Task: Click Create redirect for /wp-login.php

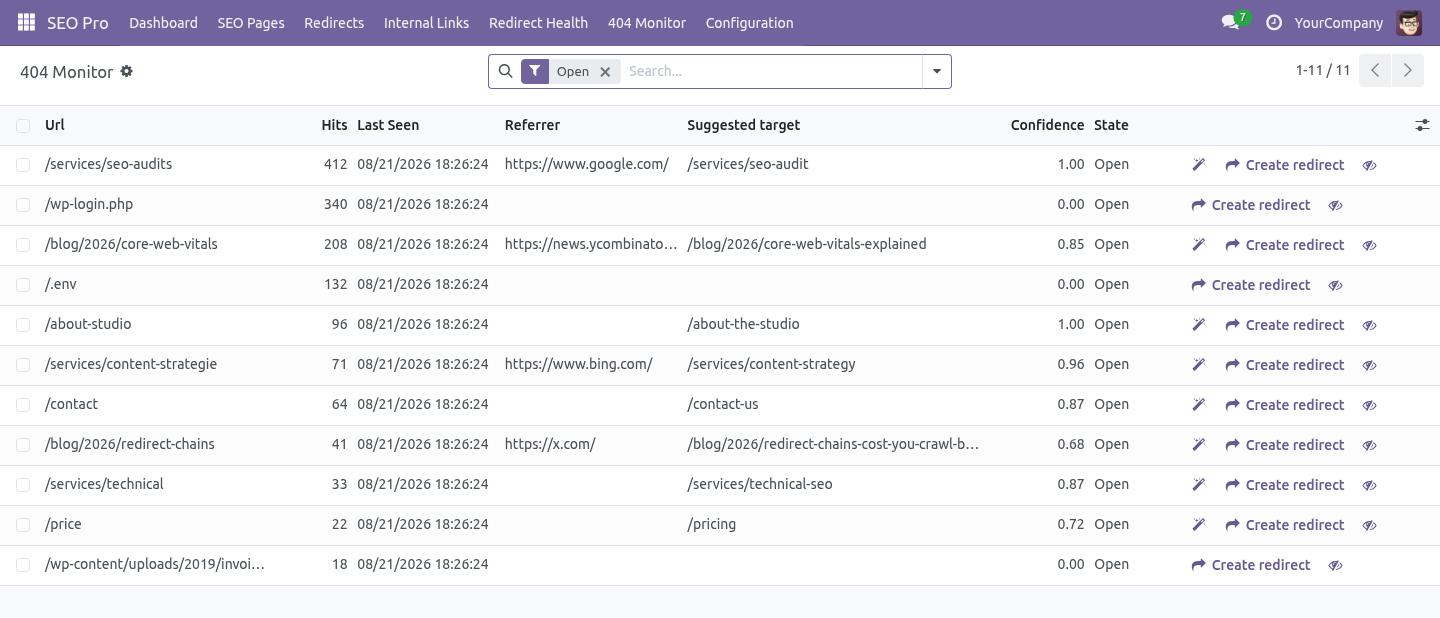Action: (1251, 205)
